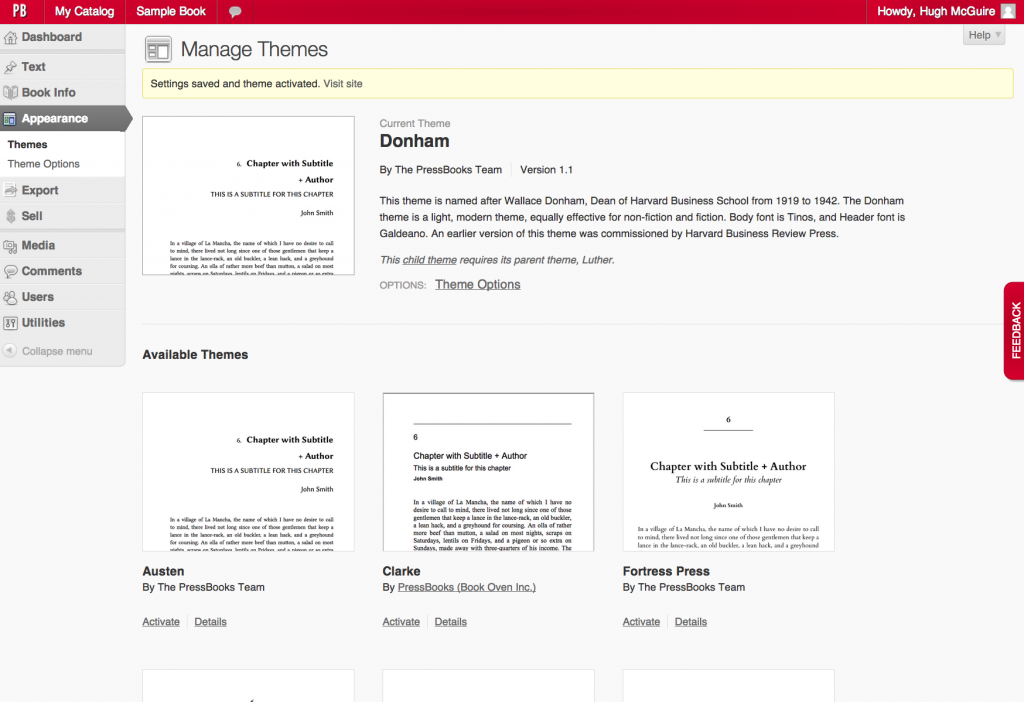Click the Austen theme thumbnail

(x=248, y=472)
